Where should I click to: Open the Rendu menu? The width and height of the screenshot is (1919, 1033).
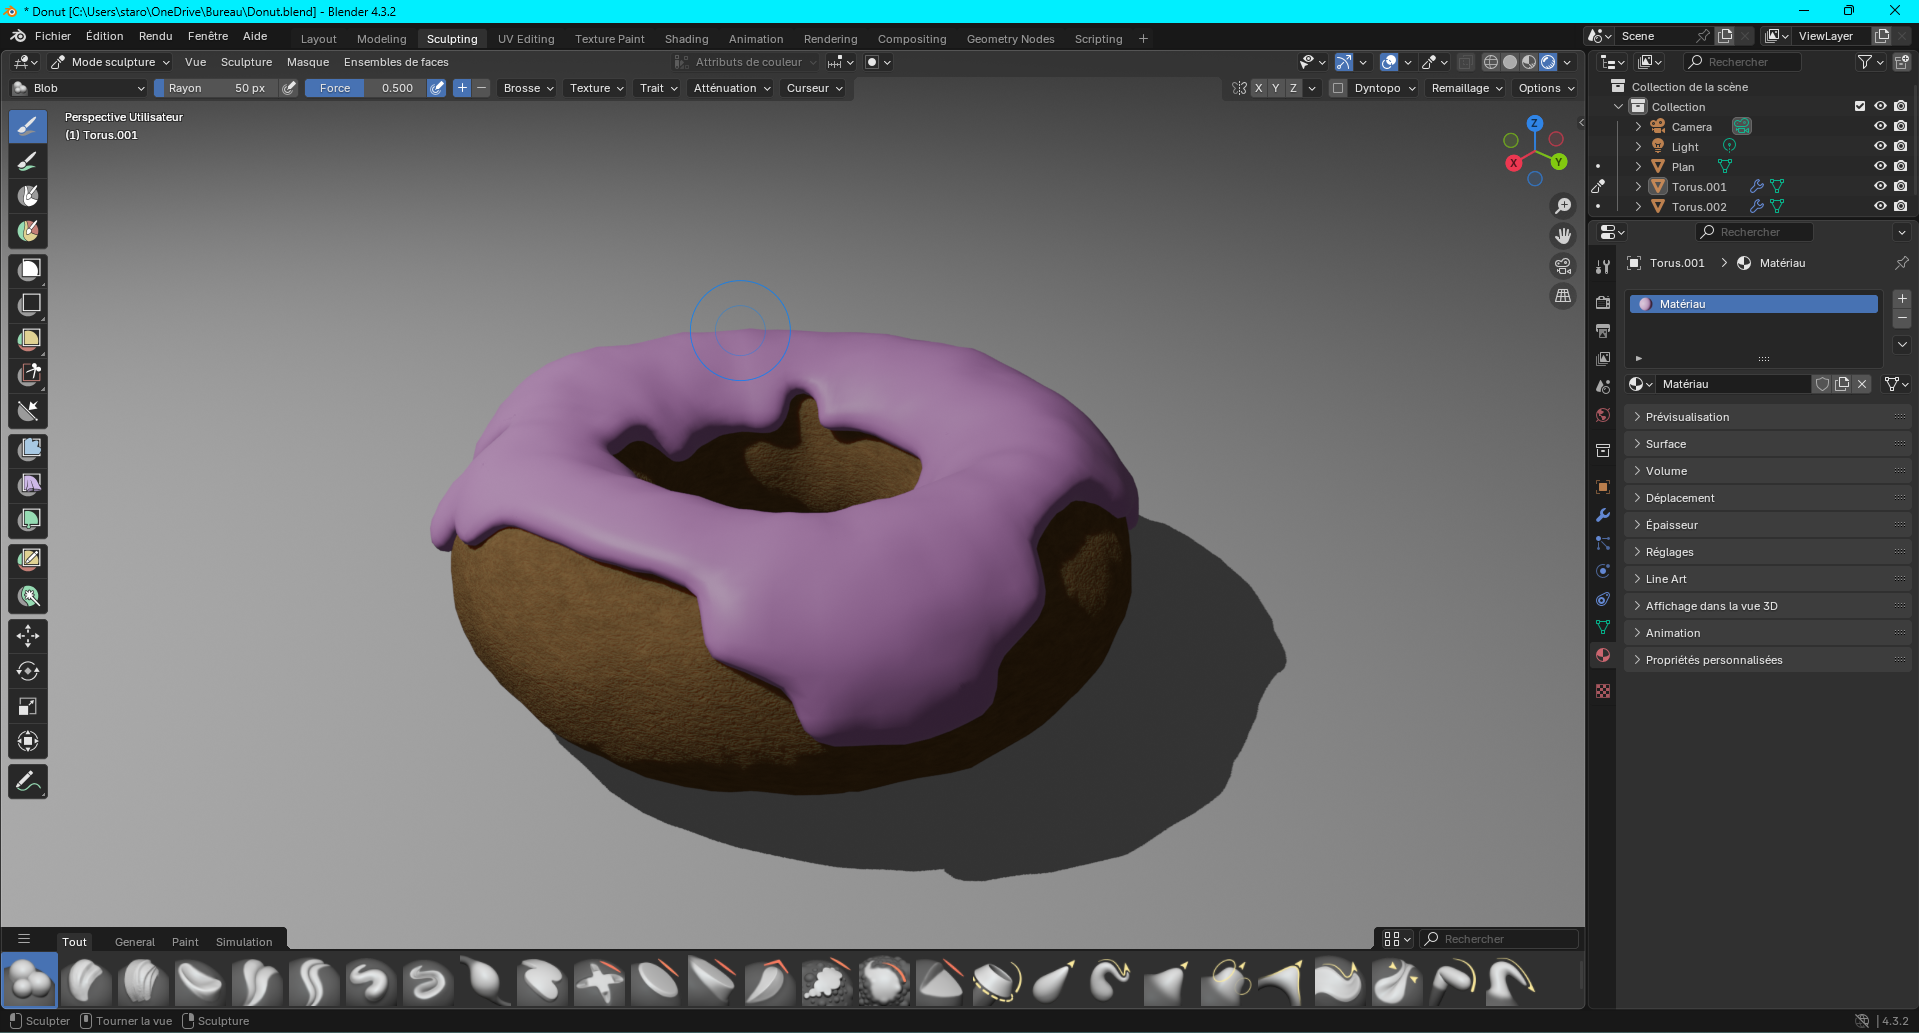pyautogui.click(x=155, y=36)
